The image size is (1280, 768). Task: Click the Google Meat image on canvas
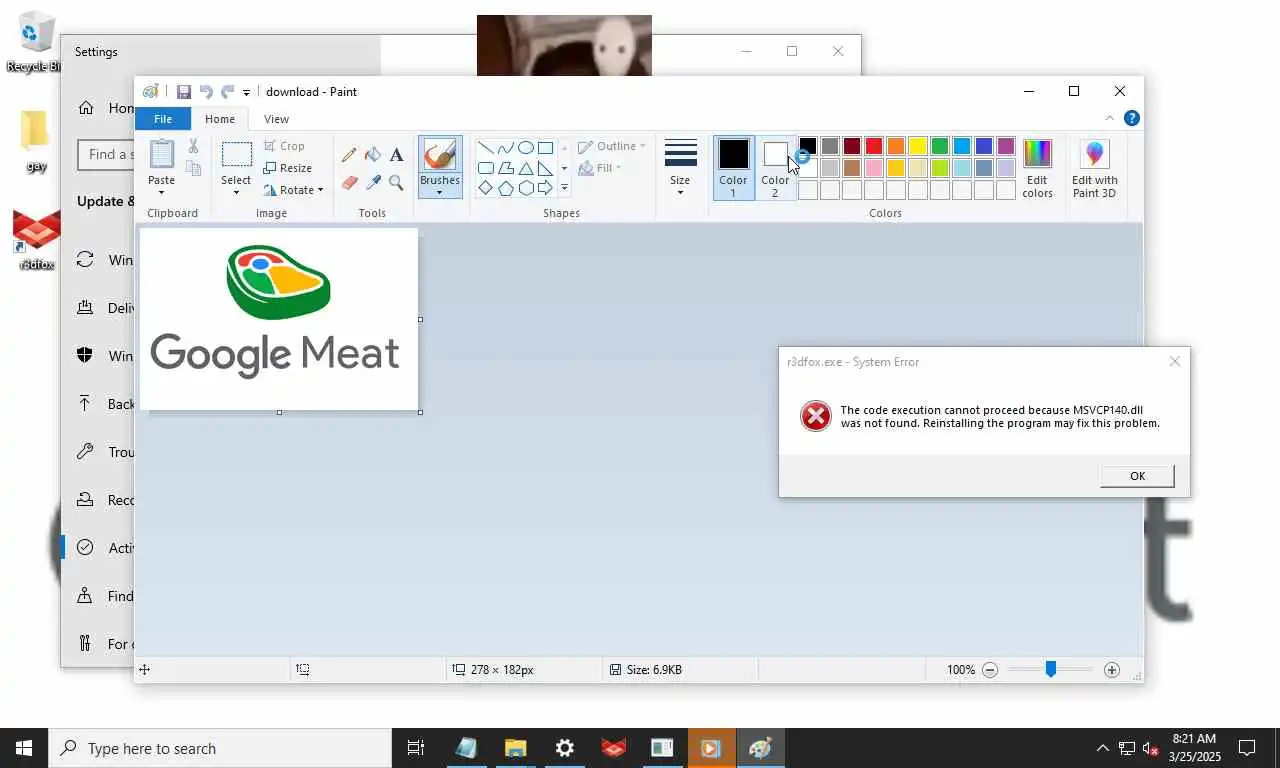278,319
